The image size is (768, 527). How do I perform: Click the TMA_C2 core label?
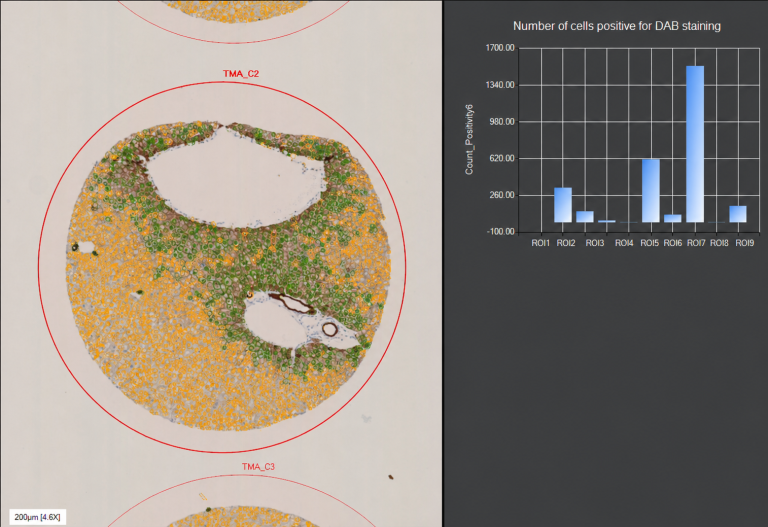(241, 74)
